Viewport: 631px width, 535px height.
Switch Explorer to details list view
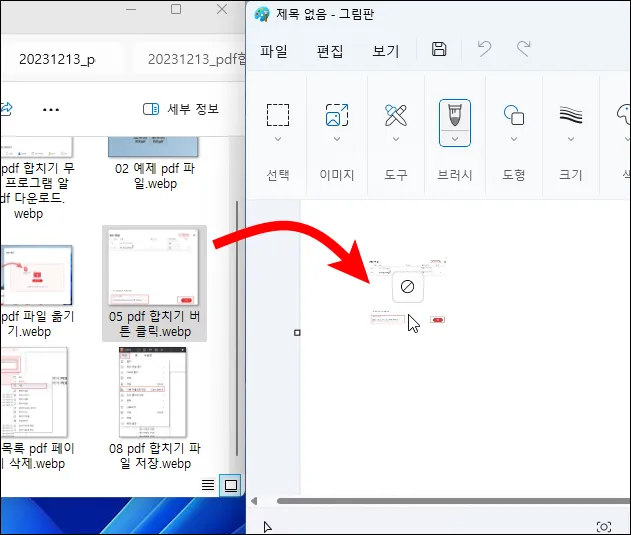coord(208,485)
